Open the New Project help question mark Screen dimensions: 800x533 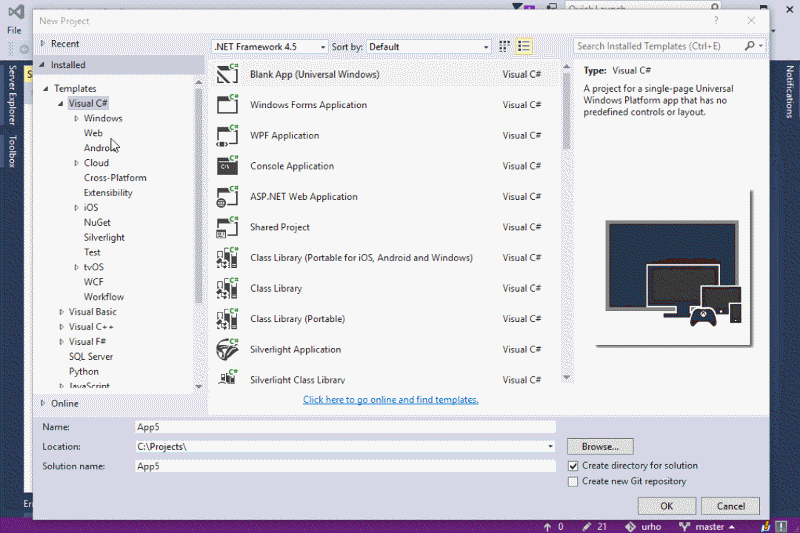(x=716, y=20)
